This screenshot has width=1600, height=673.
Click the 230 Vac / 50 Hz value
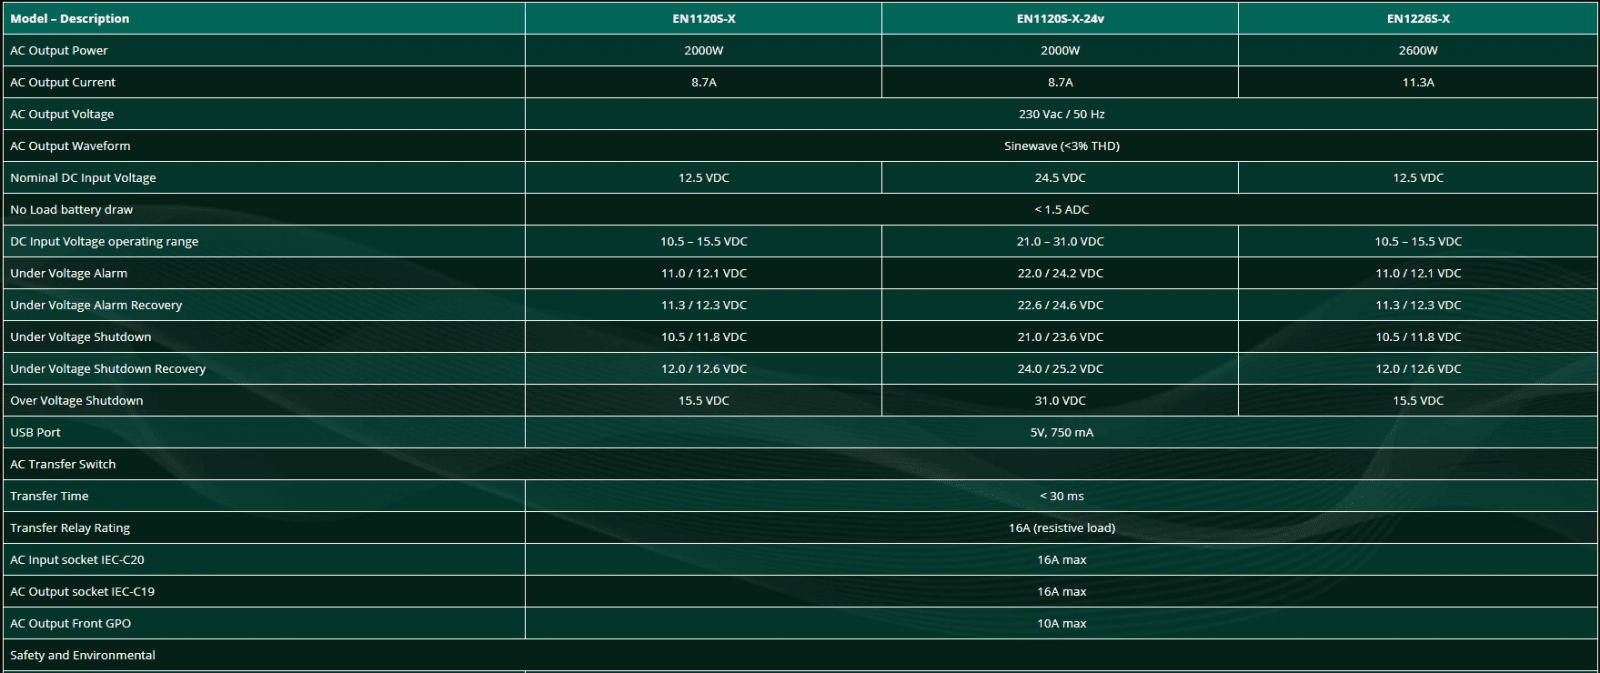(1061, 115)
